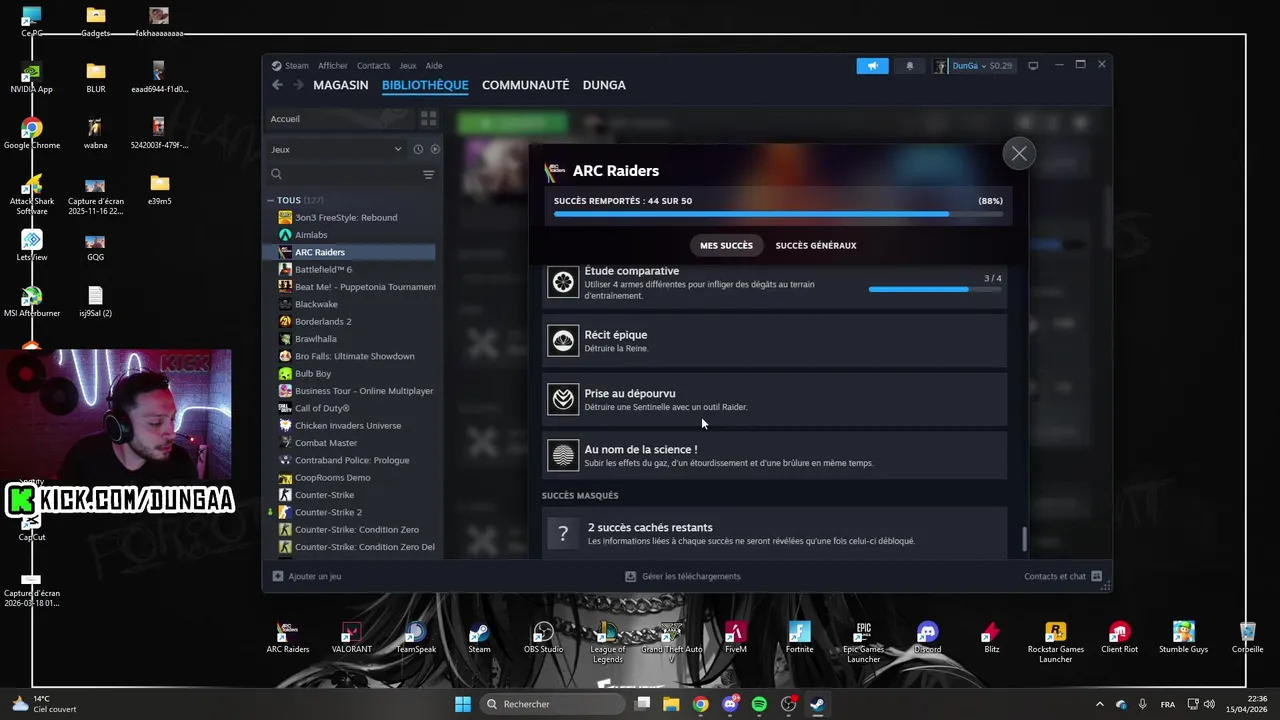1280x720 pixels.
Task: Open Gérer les téléchargements
Action: (683, 576)
